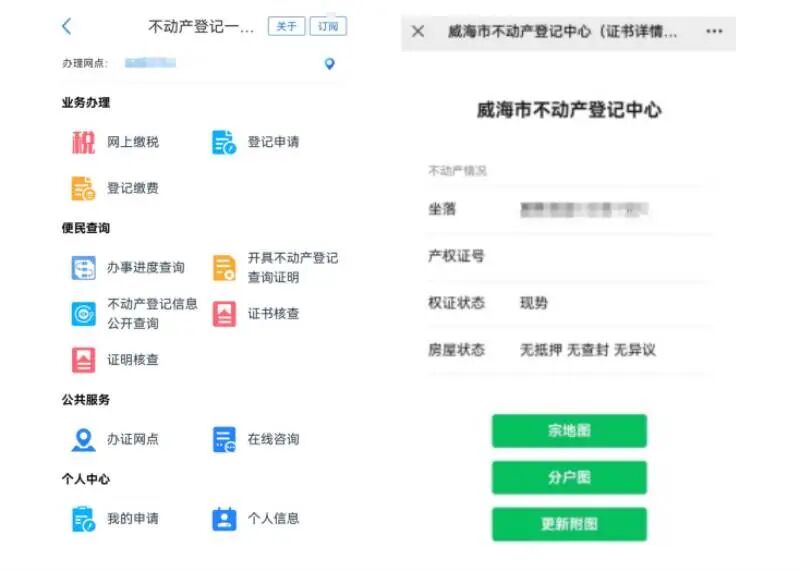This screenshot has width=800, height=571.
Task: Open 办事进度查询 icon
Action: click(x=83, y=267)
